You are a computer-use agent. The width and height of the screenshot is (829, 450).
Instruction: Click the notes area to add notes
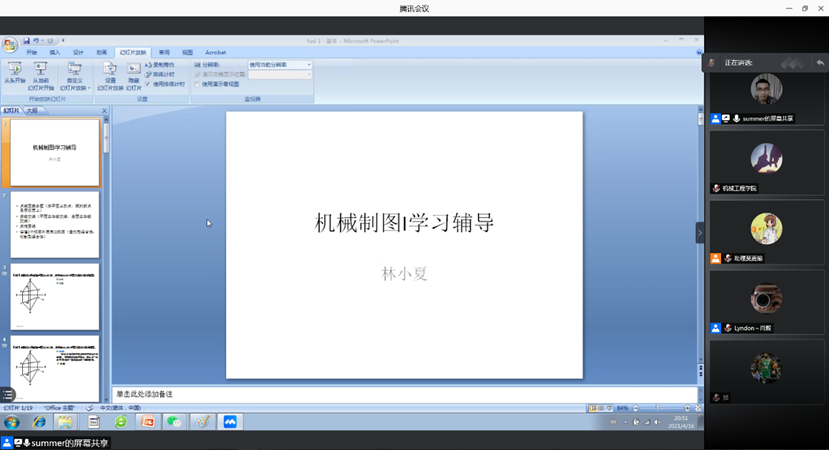400,394
